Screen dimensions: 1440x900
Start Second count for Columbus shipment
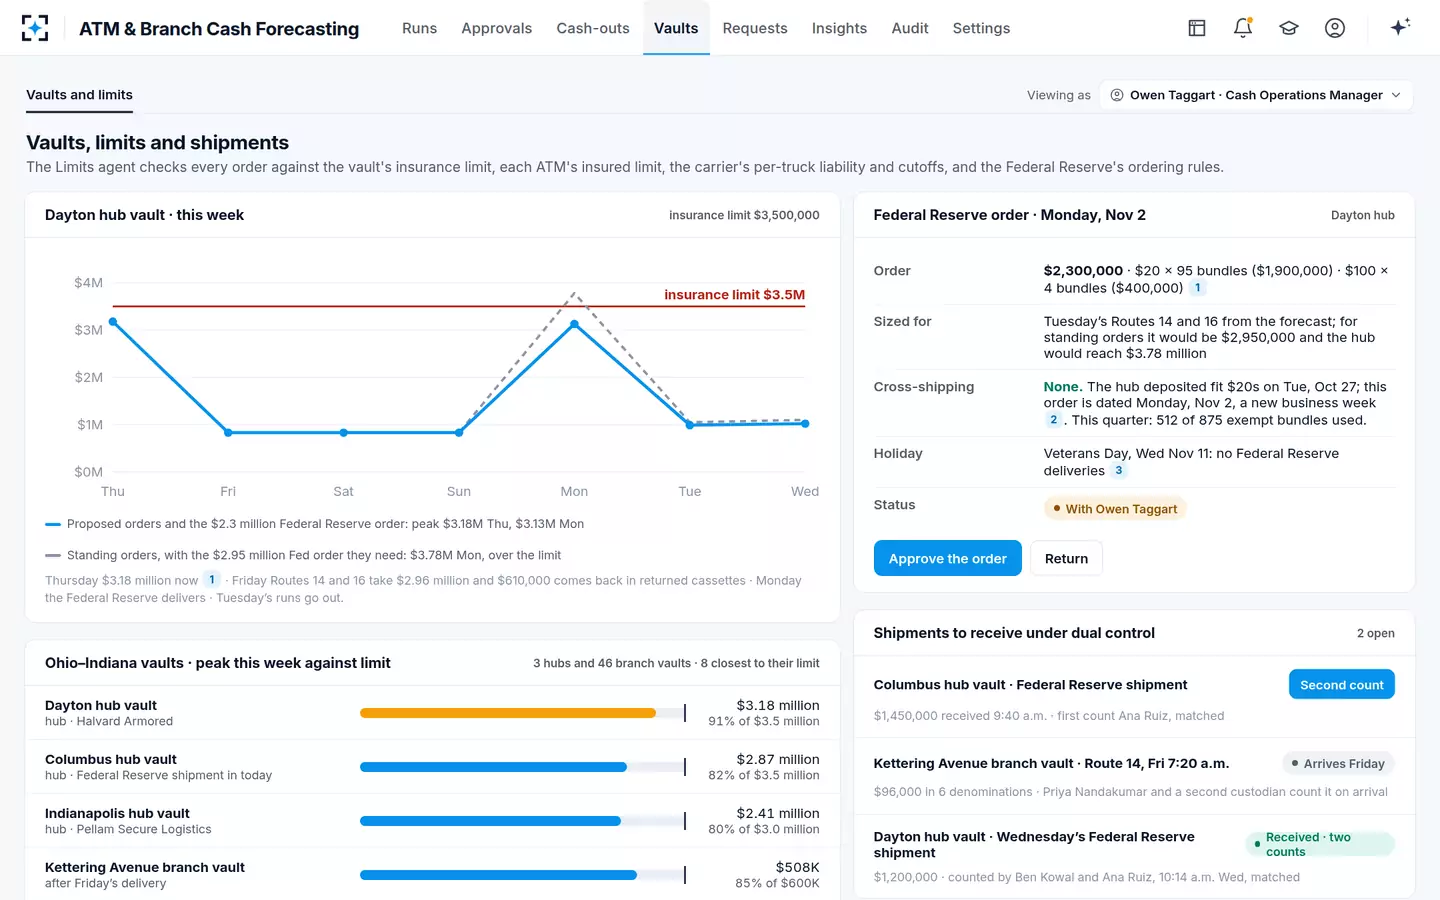pos(1341,684)
